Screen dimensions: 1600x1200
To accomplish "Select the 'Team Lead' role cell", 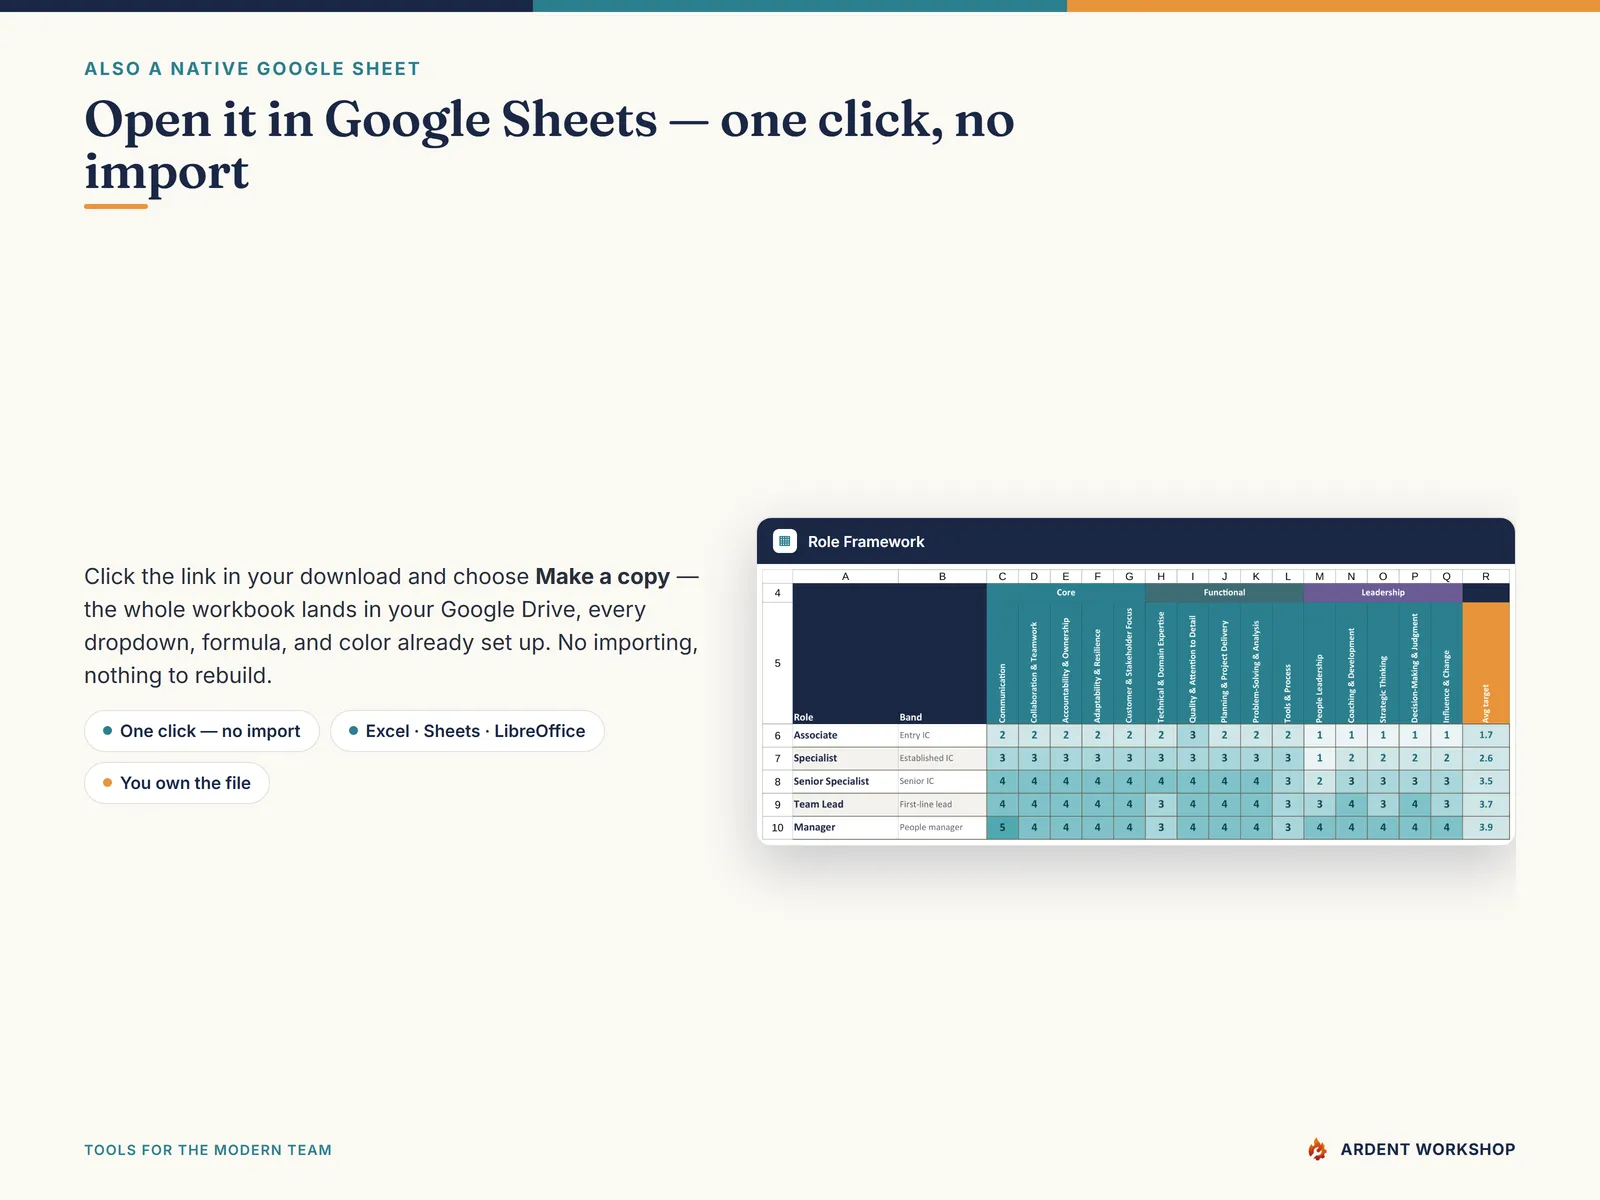I will pyautogui.click(x=845, y=804).
